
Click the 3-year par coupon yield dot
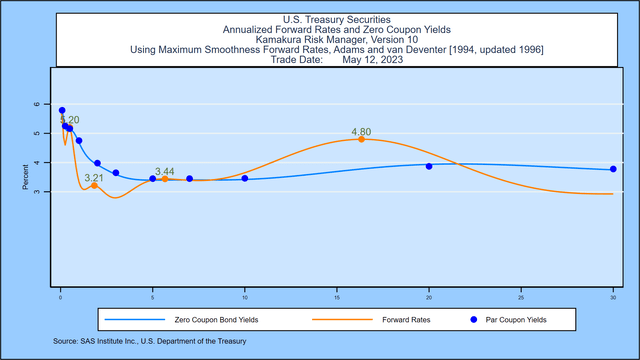click(x=116, y=173)
